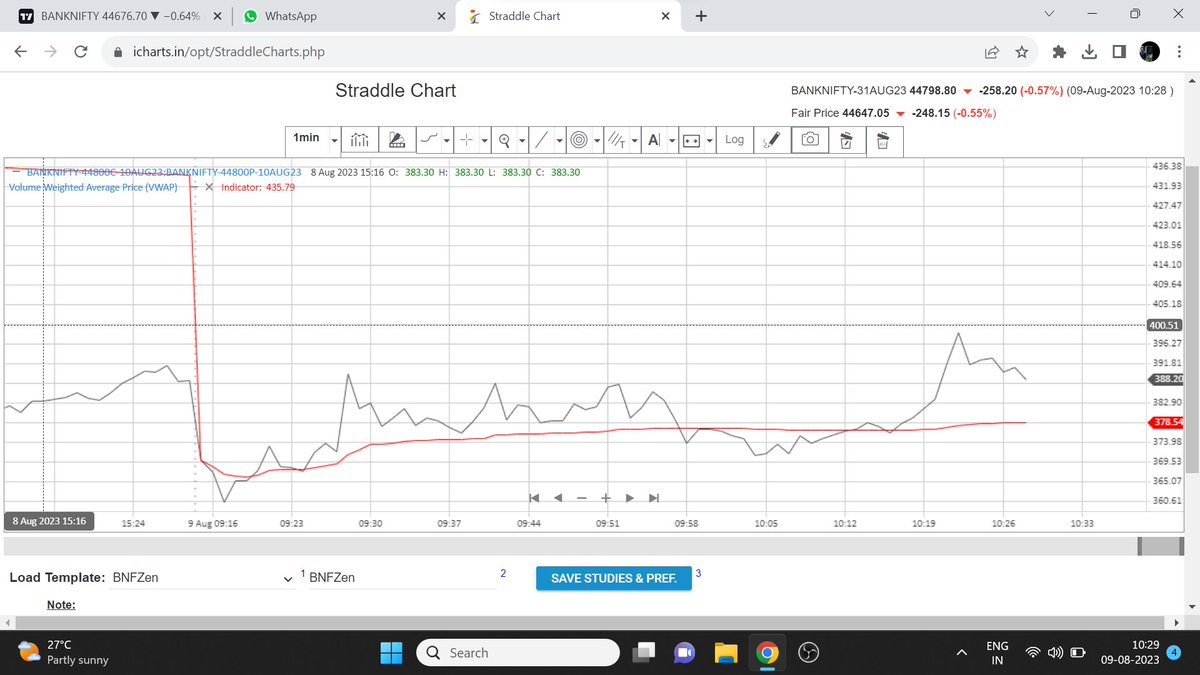1200x675 pixels.
Task: Click the plus zoom-in chart control
Action: coord(605,497)
